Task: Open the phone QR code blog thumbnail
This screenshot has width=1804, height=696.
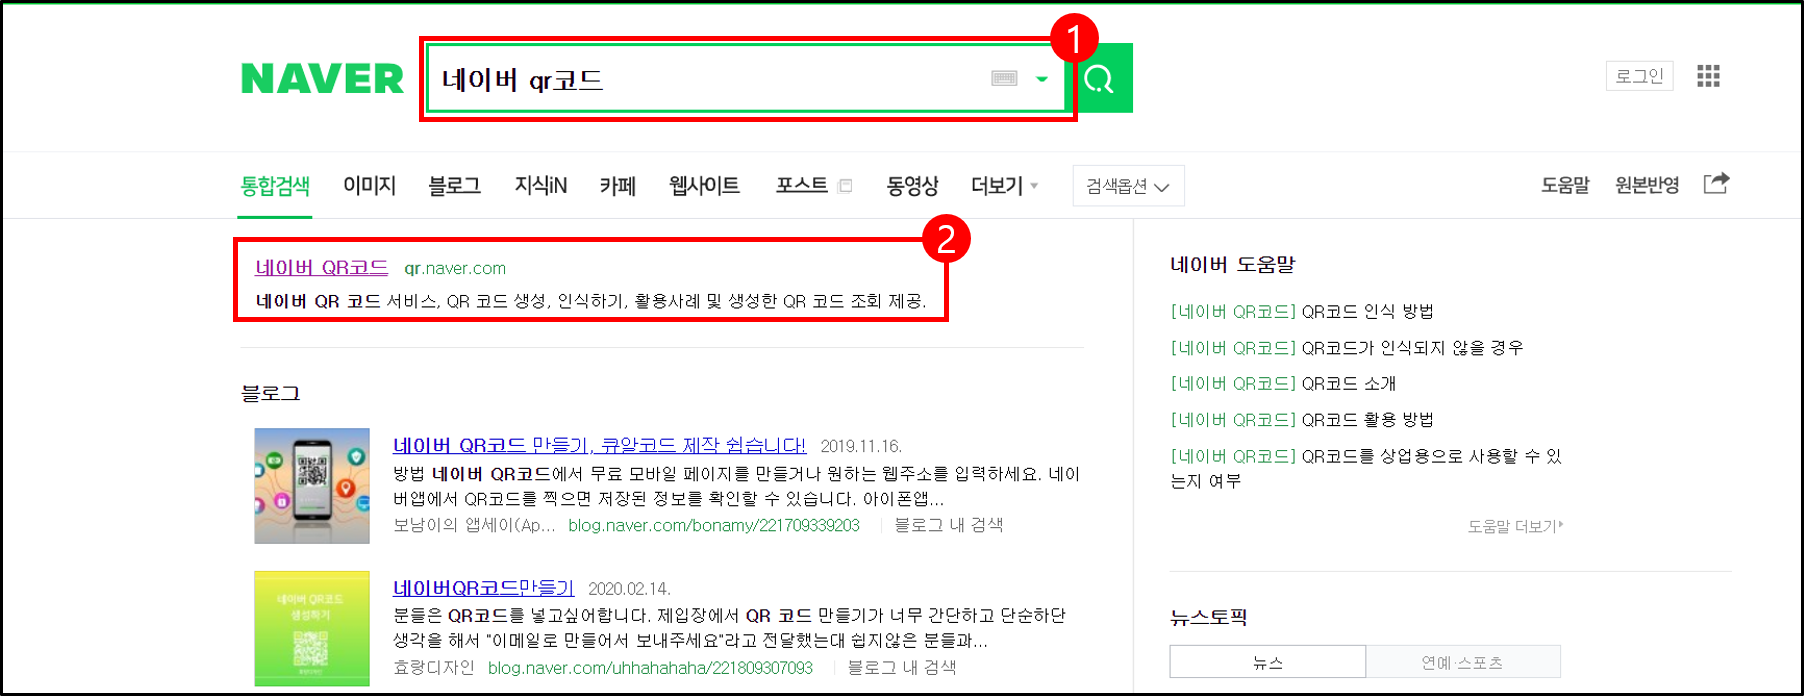Action: pos(312,486)
